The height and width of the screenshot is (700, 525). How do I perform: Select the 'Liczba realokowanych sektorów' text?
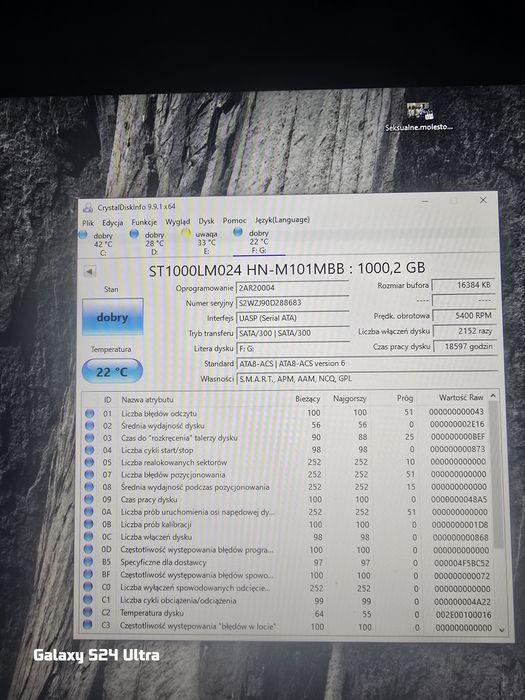point(174,462)
